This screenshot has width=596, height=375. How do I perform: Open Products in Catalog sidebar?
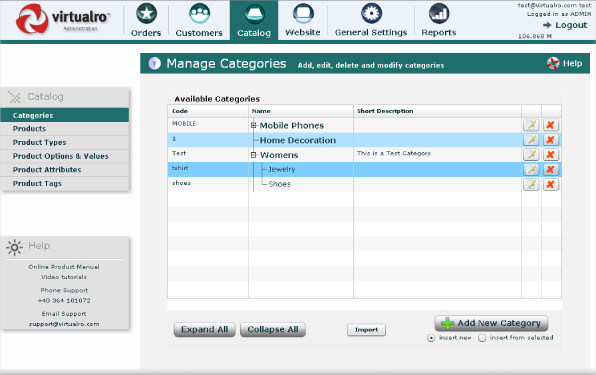(x=65, y=129)
